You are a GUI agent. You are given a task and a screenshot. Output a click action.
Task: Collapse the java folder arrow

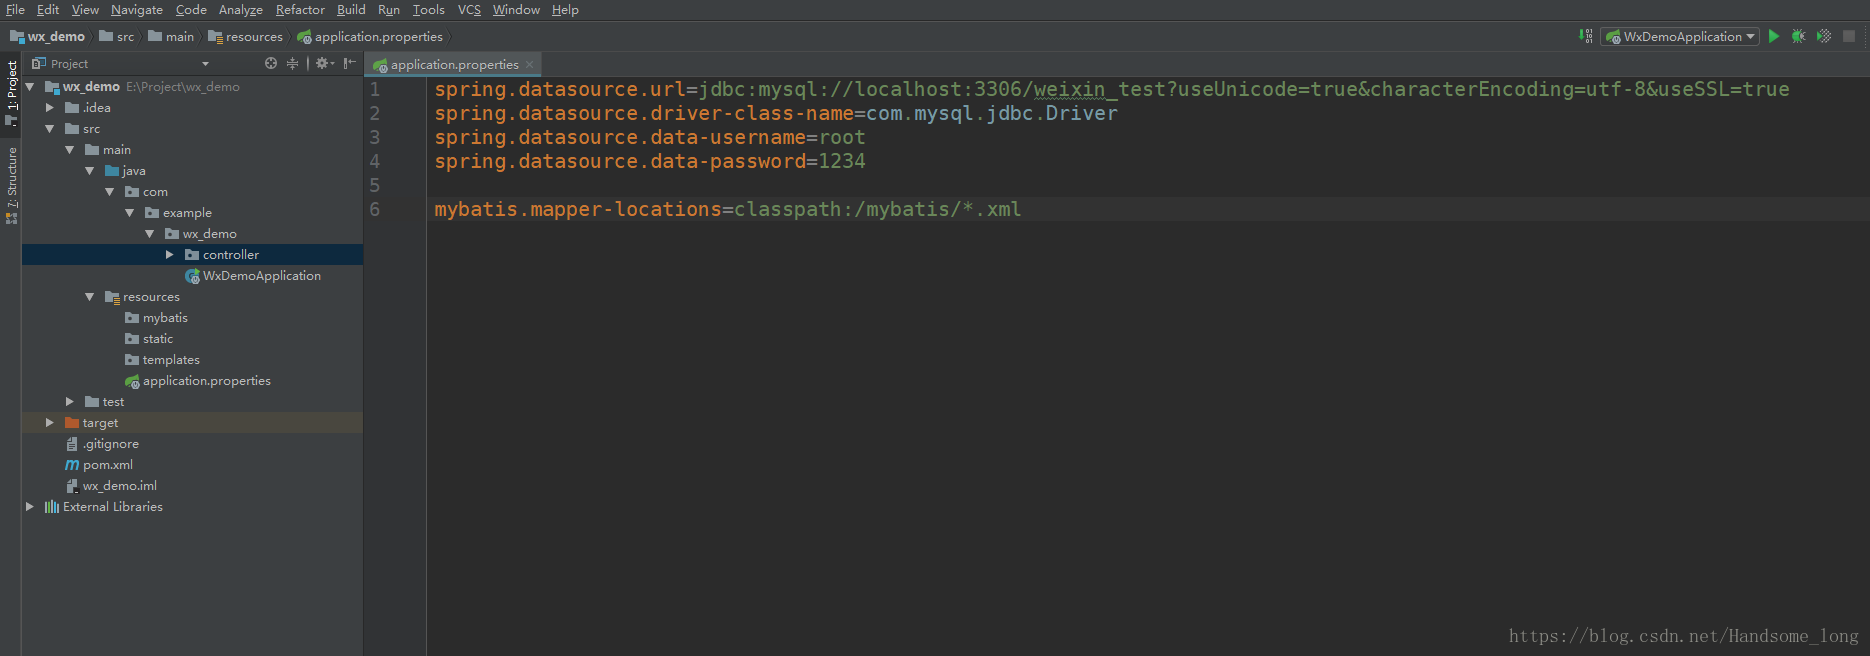tap(90, 171)
